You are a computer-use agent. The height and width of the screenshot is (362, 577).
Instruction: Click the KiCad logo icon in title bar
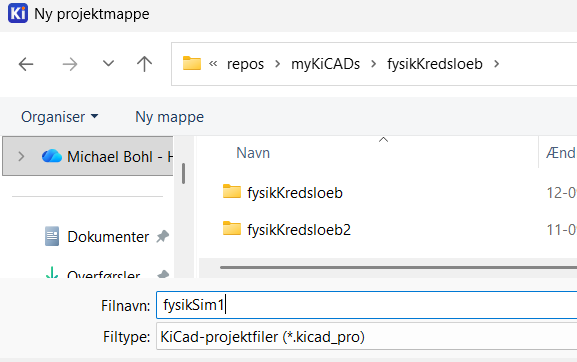tap(18, 14)
